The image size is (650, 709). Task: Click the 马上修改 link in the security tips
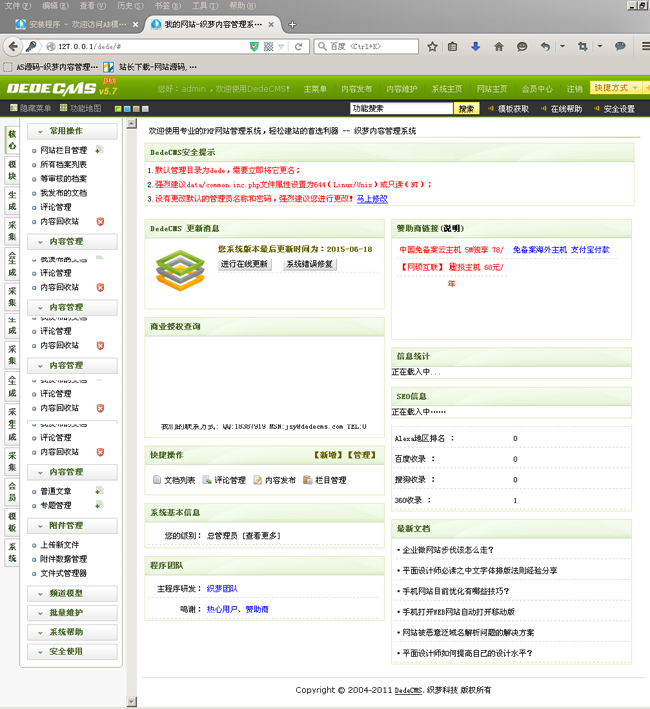click(x=371, y=199)
